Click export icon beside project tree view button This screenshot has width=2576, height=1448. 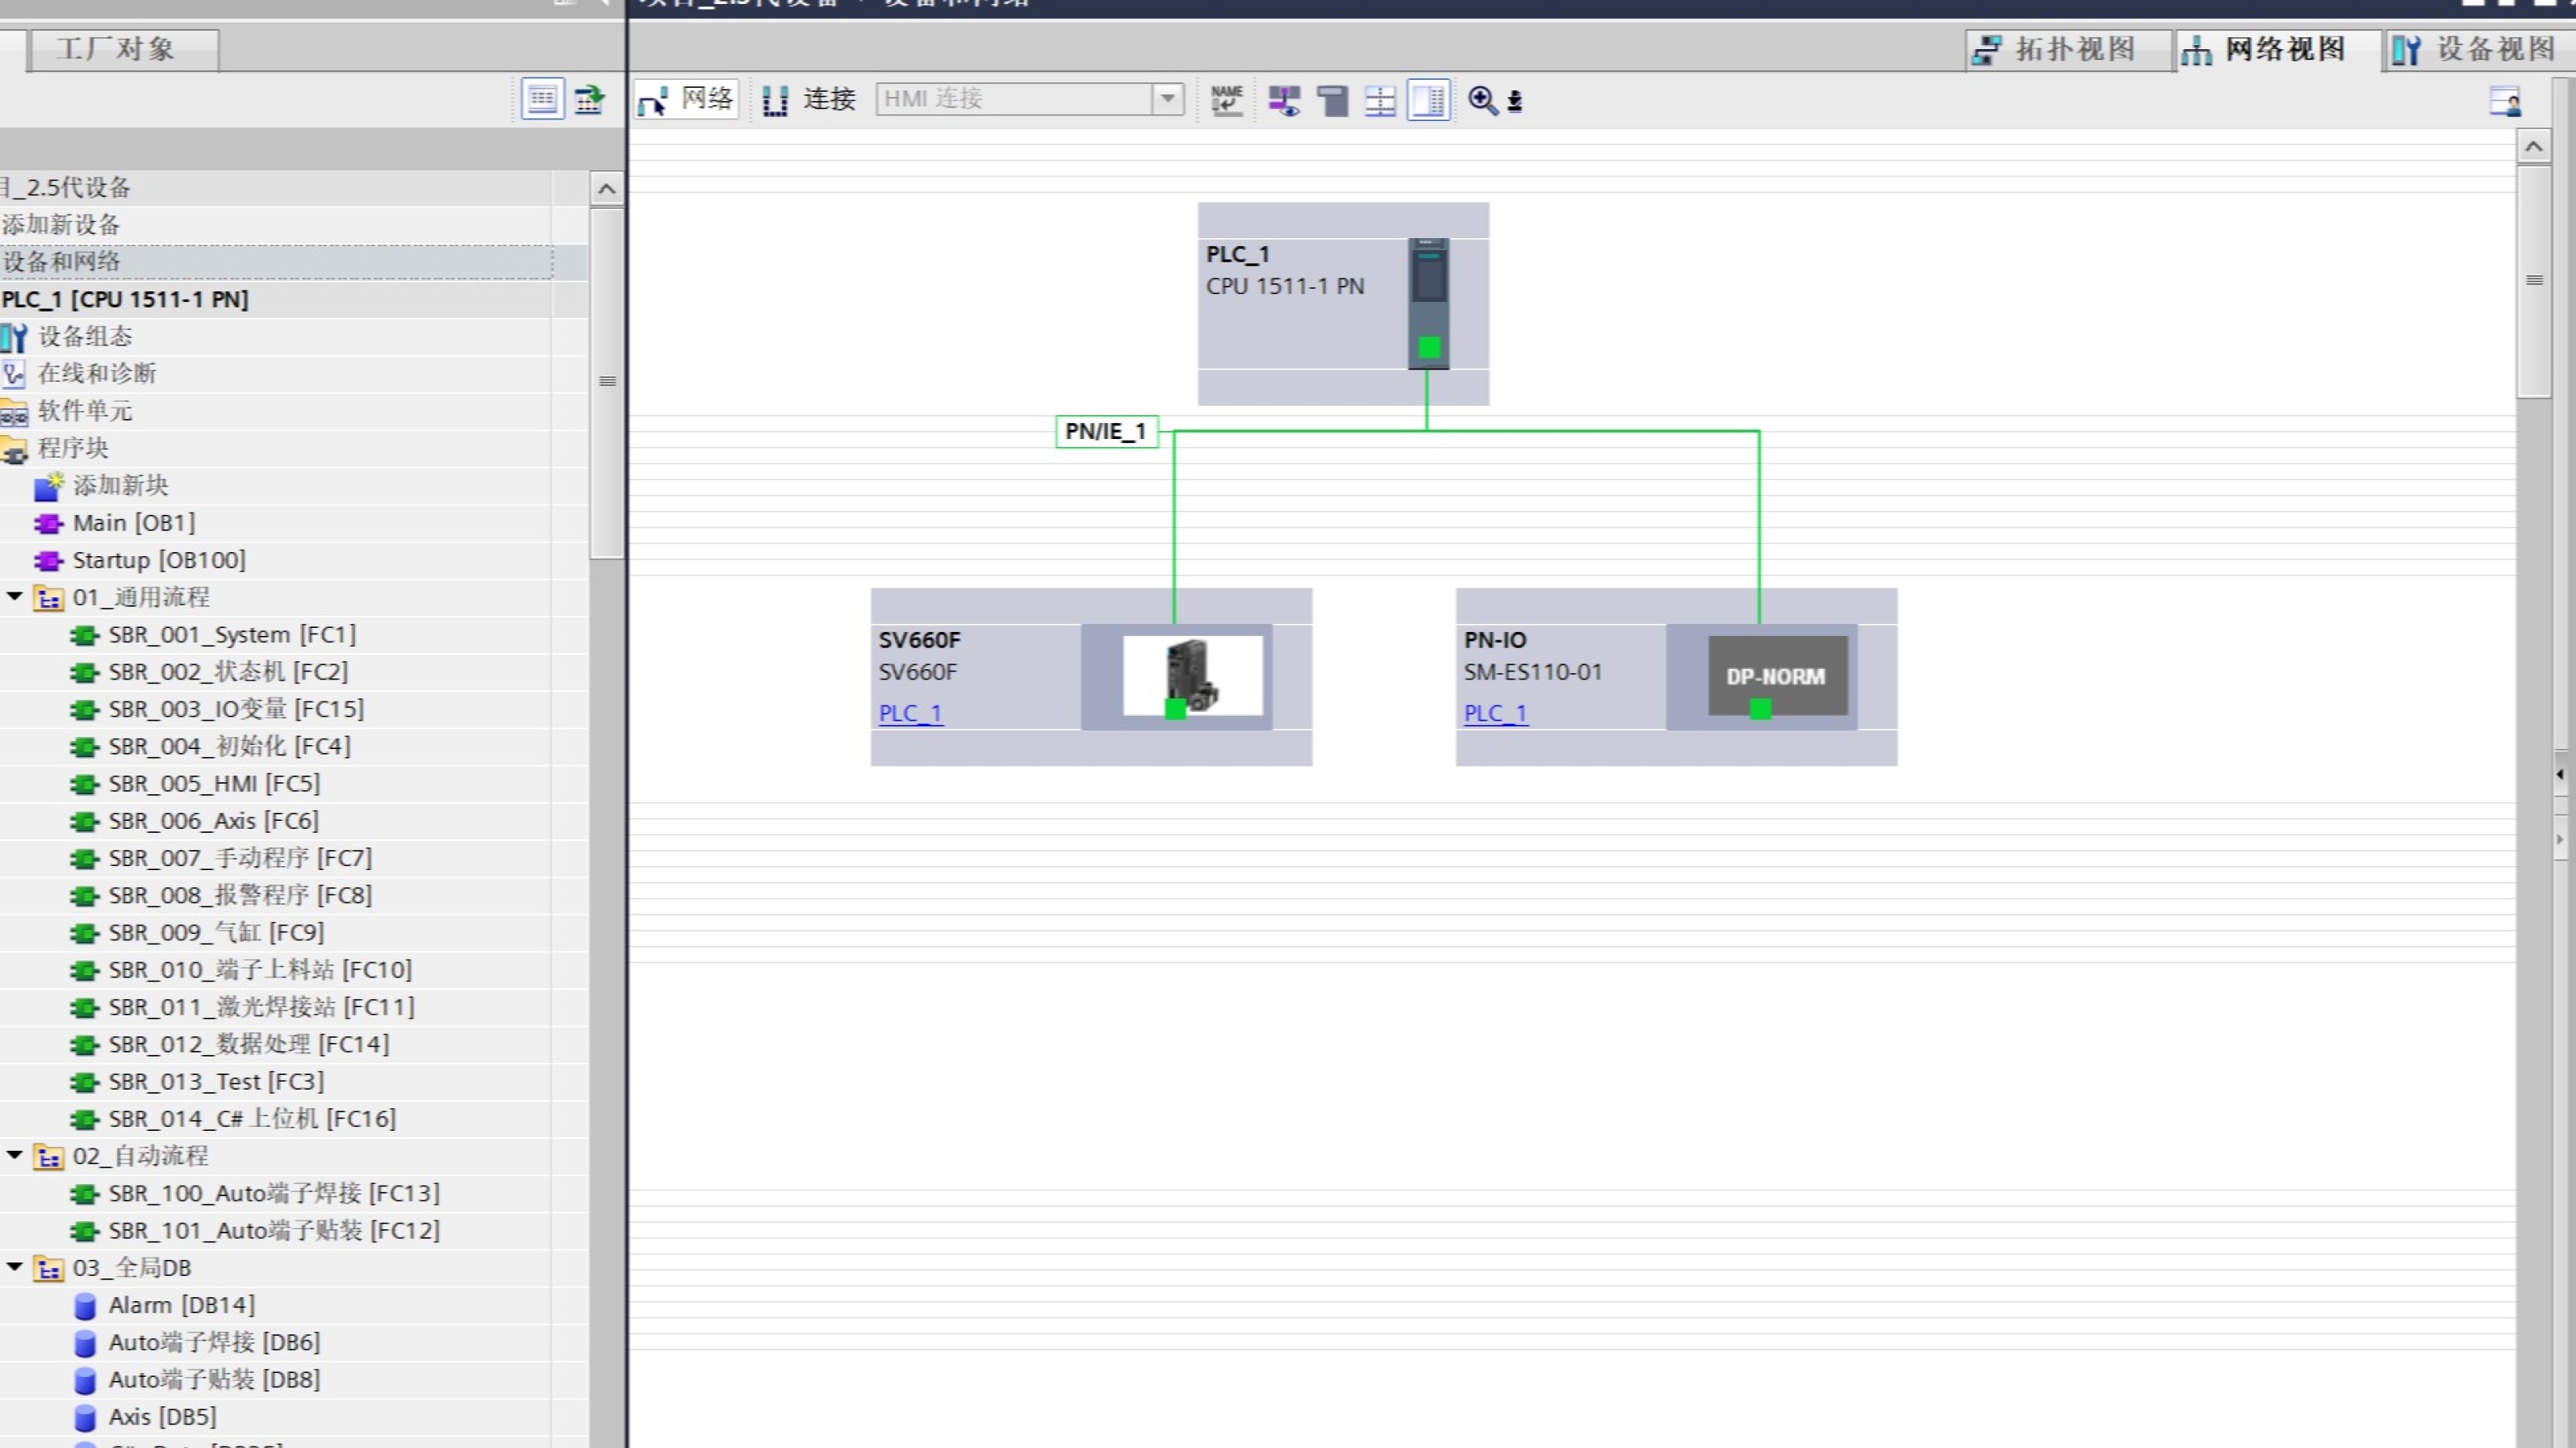[x=589, y=99]
